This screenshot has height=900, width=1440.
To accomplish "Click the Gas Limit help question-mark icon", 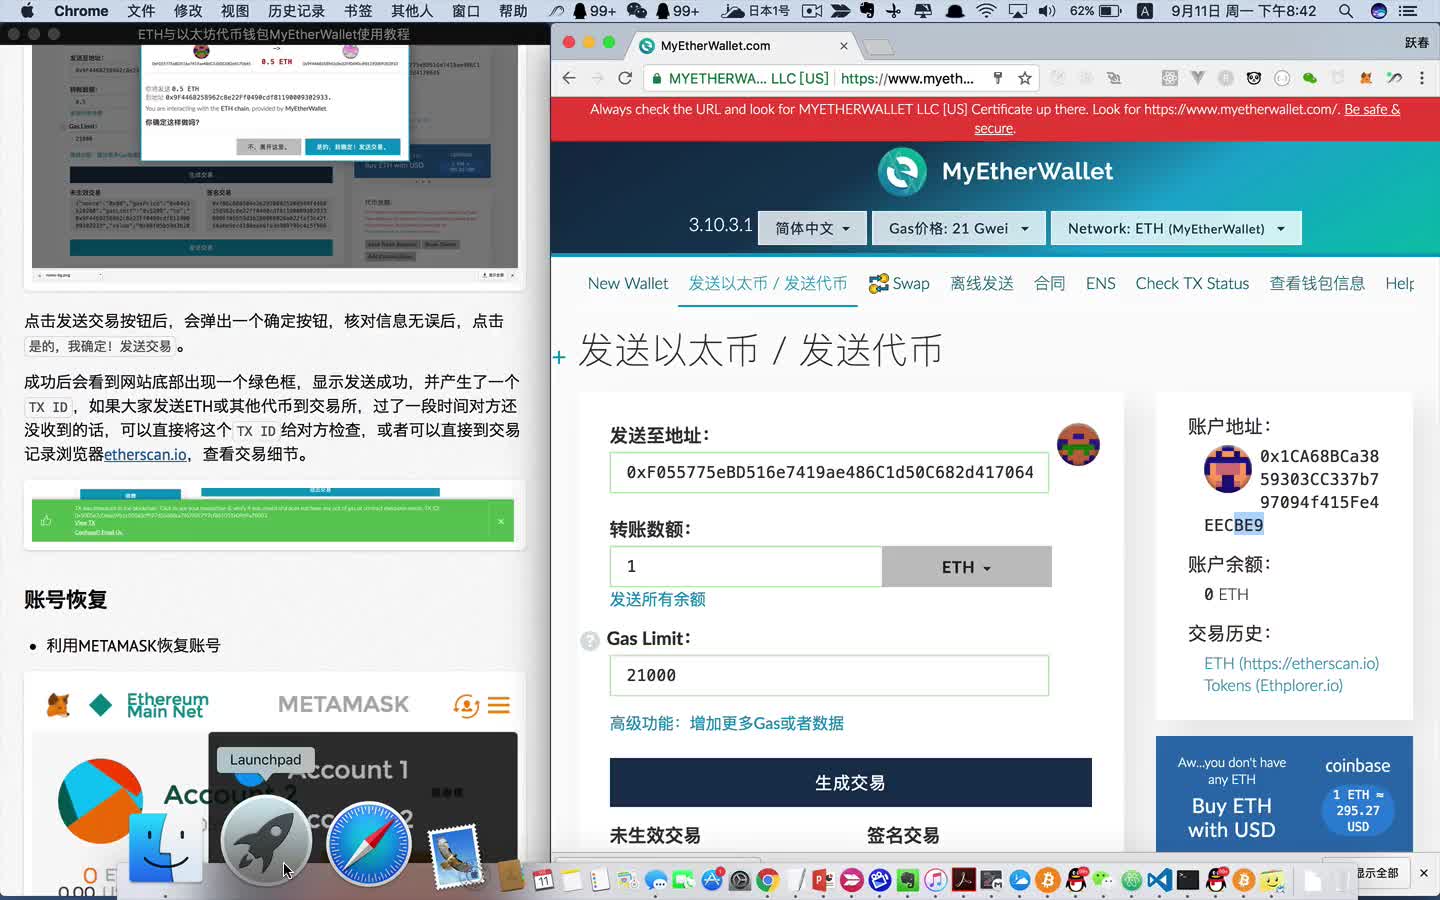I will [590, 640].
